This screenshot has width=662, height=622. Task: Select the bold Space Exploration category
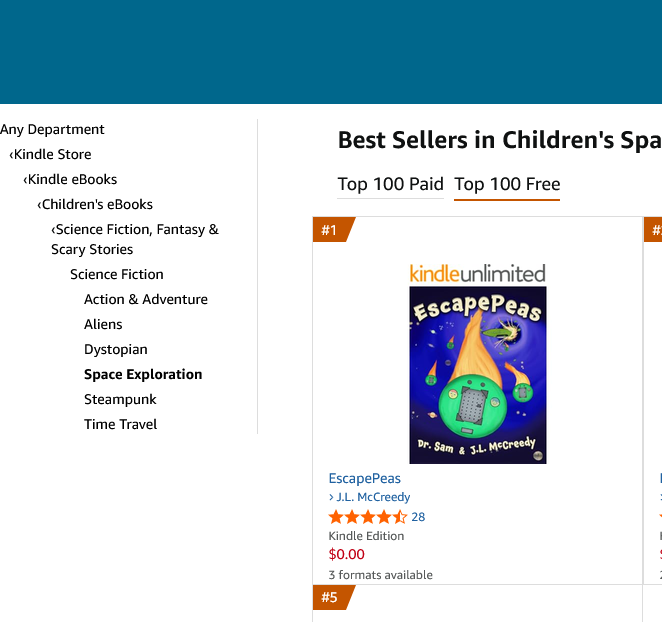(143, 374)
